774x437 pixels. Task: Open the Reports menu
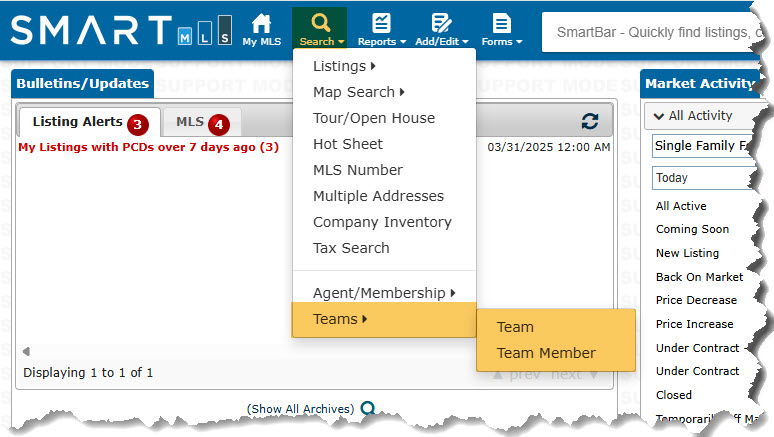click(382, 30)
